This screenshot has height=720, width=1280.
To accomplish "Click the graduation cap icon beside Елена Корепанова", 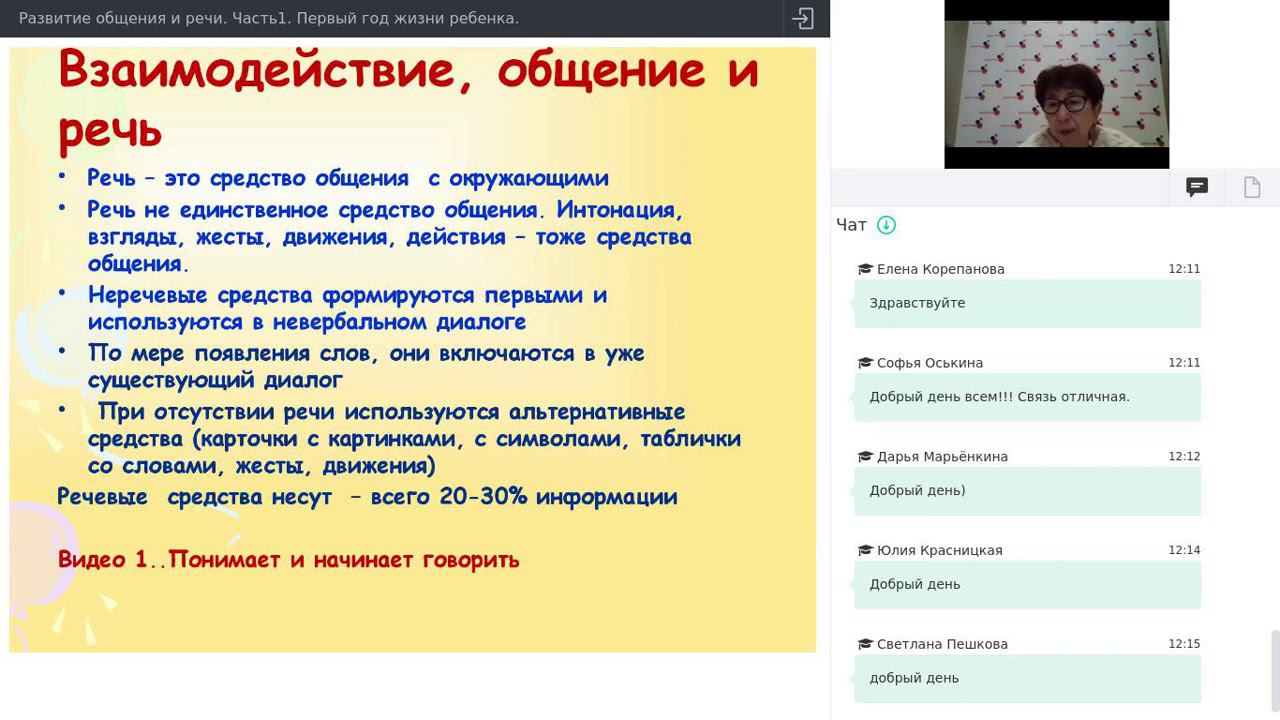I will click(x=865, y=269).
